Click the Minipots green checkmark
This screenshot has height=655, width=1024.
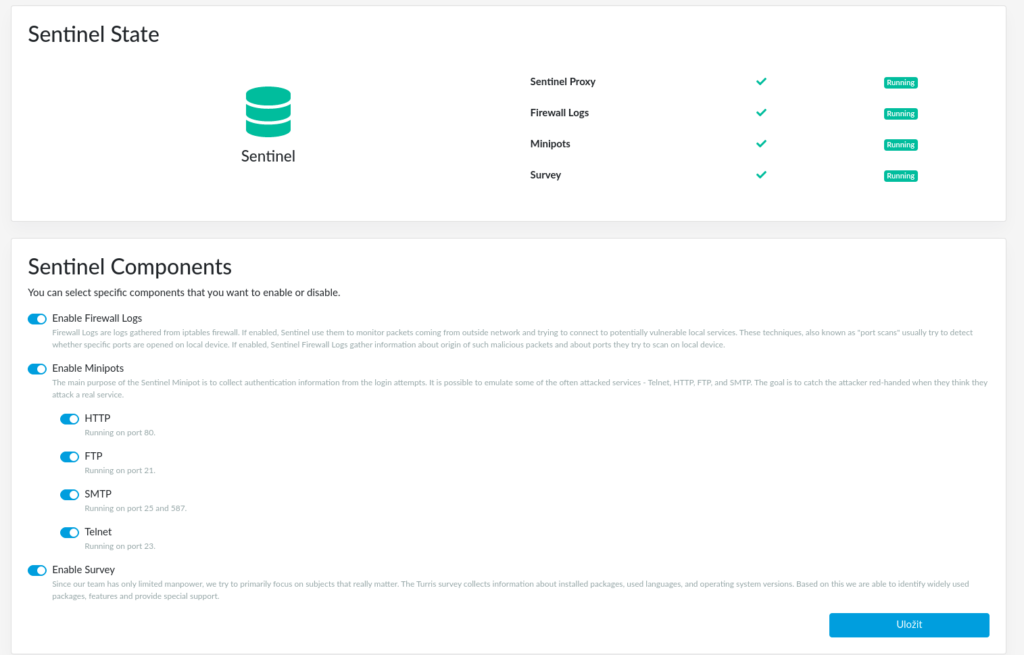tap(761, 144)
